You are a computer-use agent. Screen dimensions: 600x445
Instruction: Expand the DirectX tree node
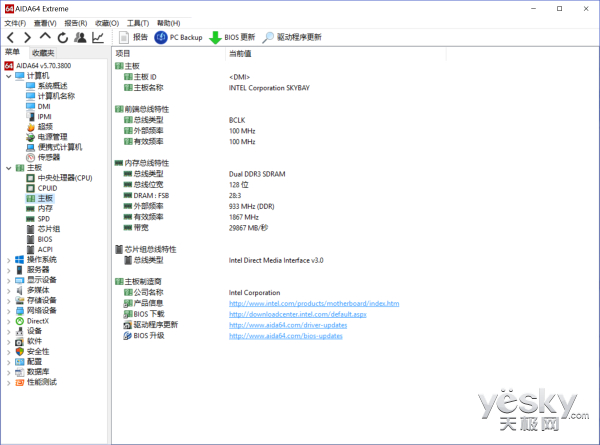point(8,321)
